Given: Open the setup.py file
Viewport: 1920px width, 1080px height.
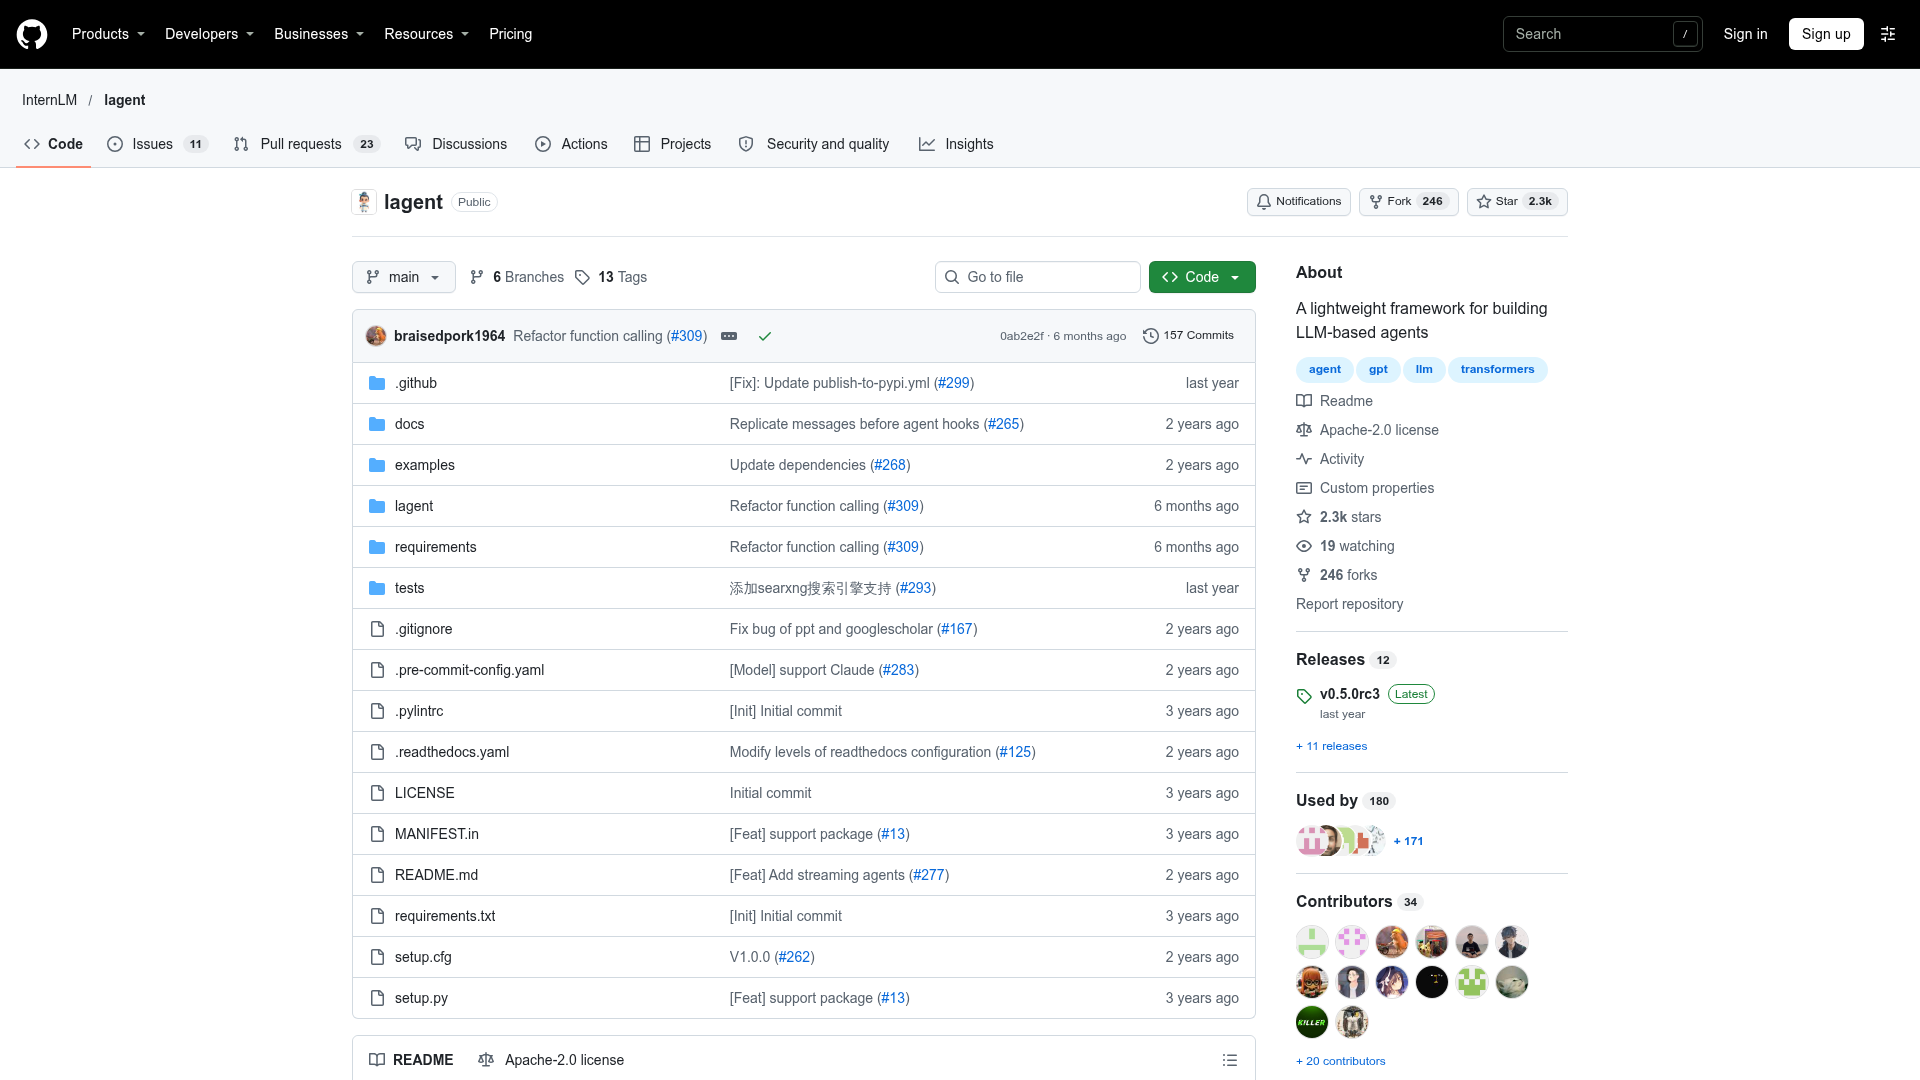Looking at the screenshot, I should [x=421, y=998].
